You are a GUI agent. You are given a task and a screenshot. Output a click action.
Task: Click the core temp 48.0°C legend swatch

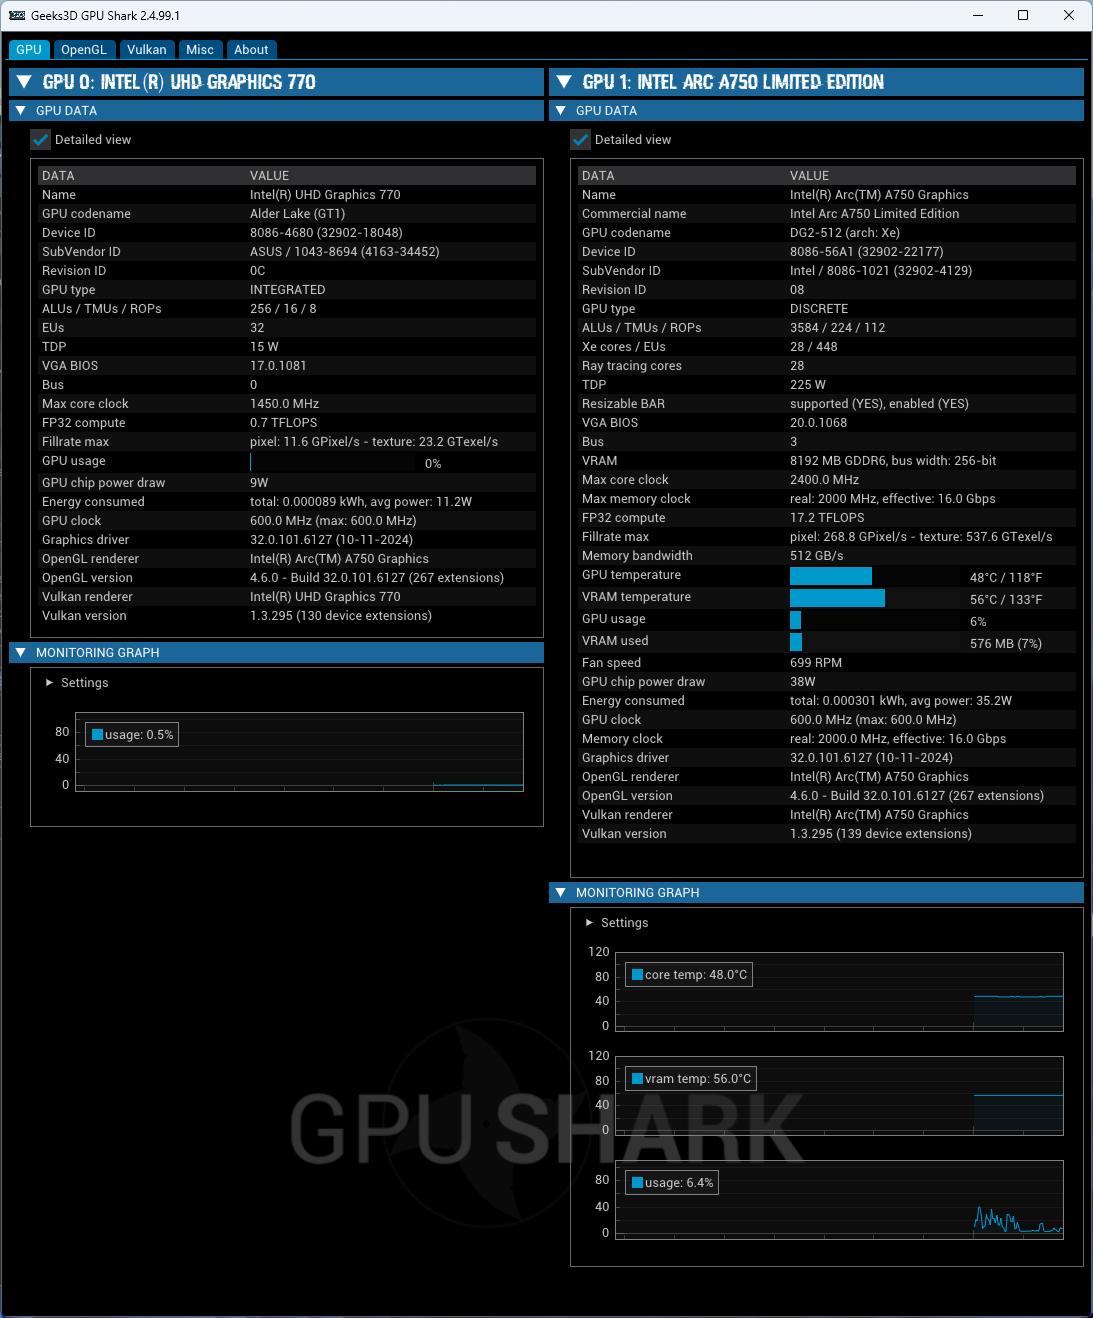tap(637, 975)
